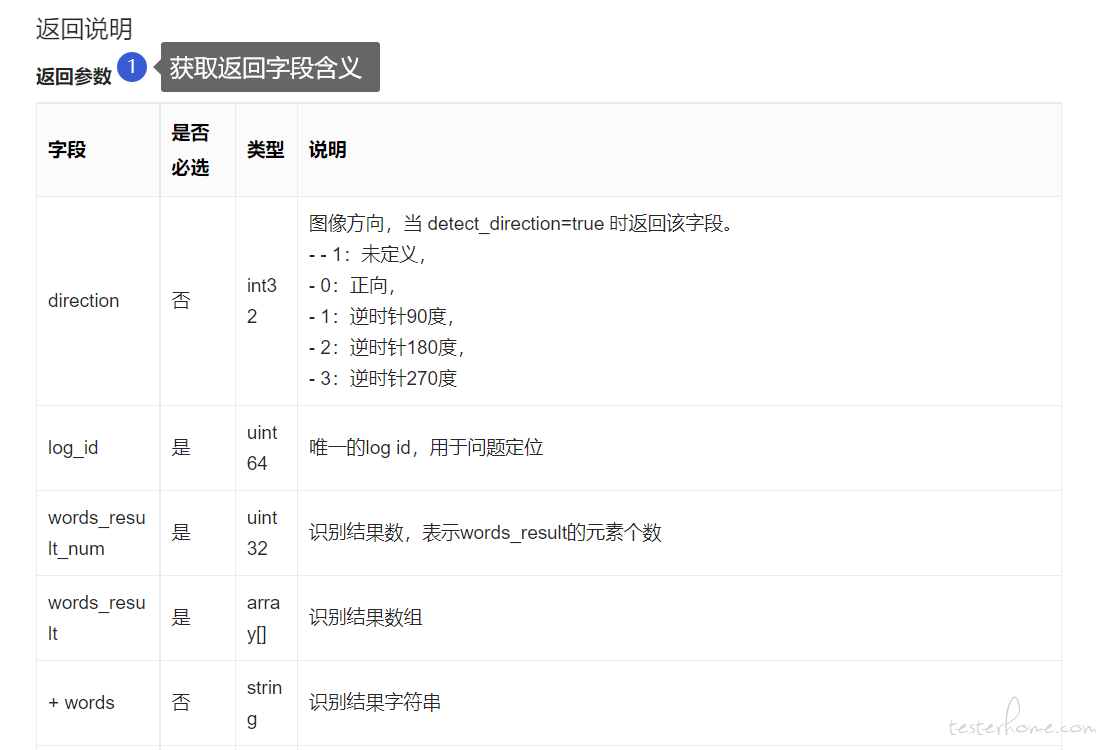
Task: Click the 返回参数 subheading
Action: pyautogui.click(x=74, y=76)
